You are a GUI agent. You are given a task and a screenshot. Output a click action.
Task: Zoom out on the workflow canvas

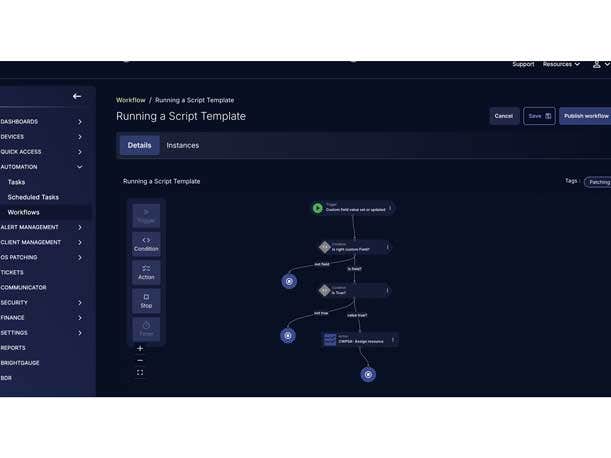pos(140,360)
